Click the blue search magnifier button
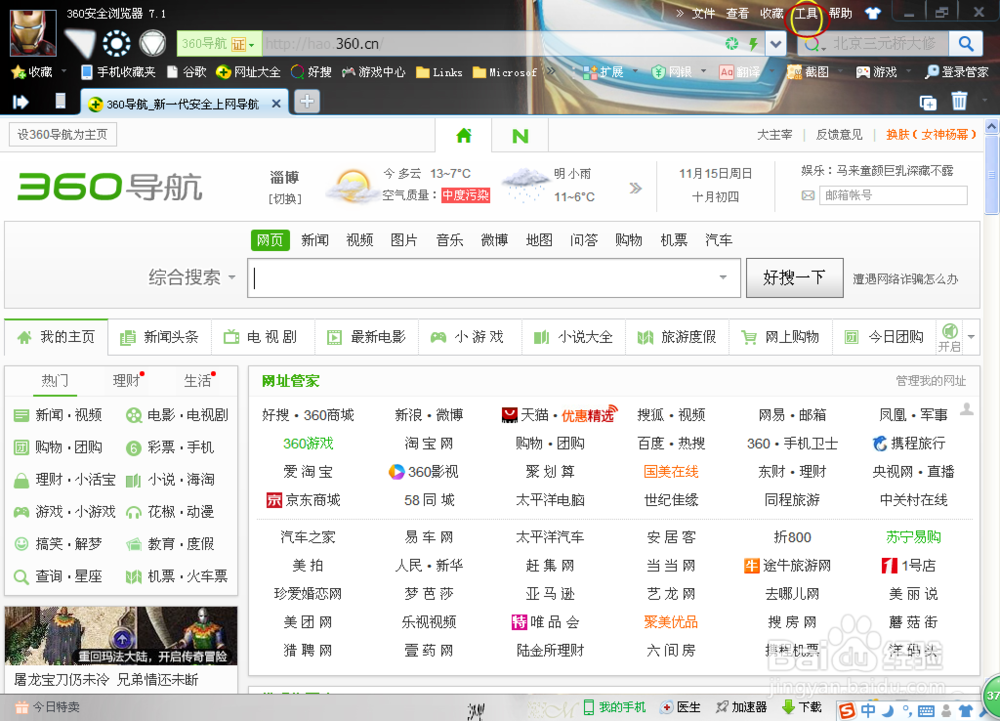This screenshot has height=721, width=1000. tap(966, 43)
